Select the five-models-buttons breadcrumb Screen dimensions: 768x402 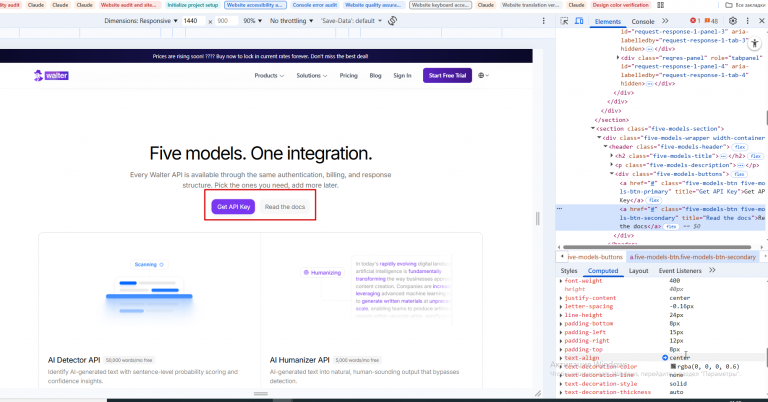click(x=595, y=257)
